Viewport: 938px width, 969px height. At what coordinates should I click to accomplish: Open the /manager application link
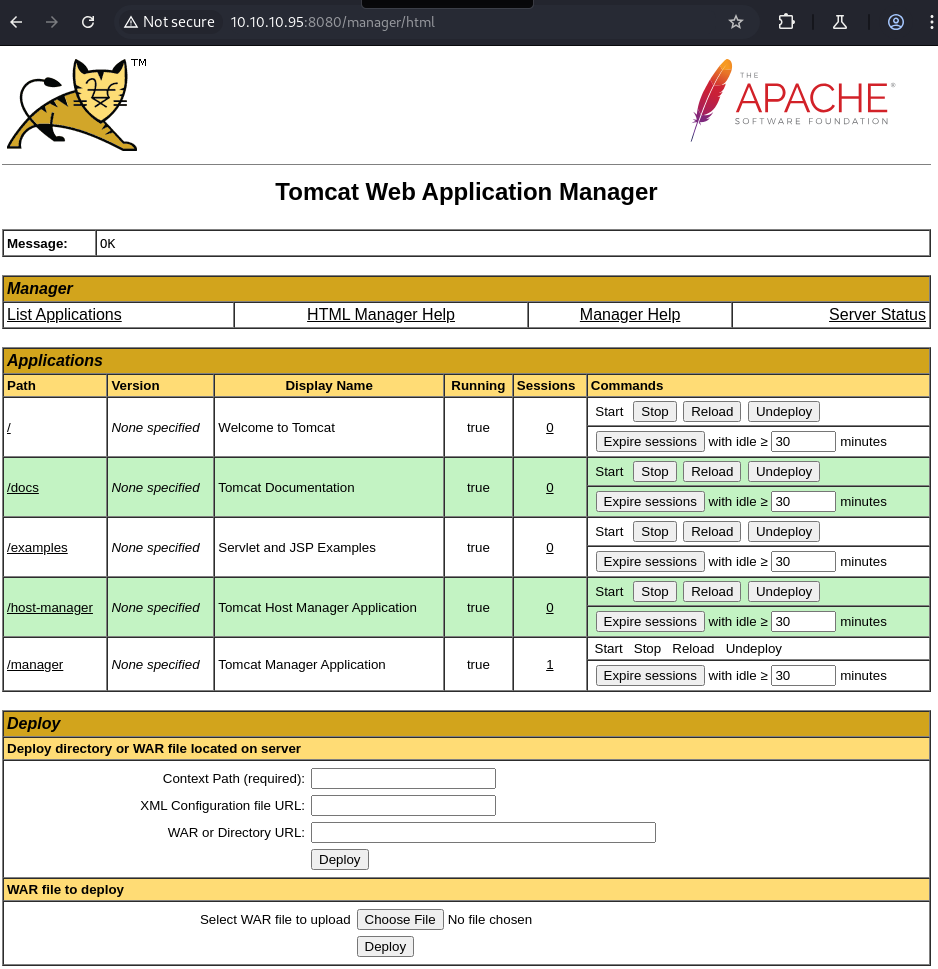tap(35, 664)
